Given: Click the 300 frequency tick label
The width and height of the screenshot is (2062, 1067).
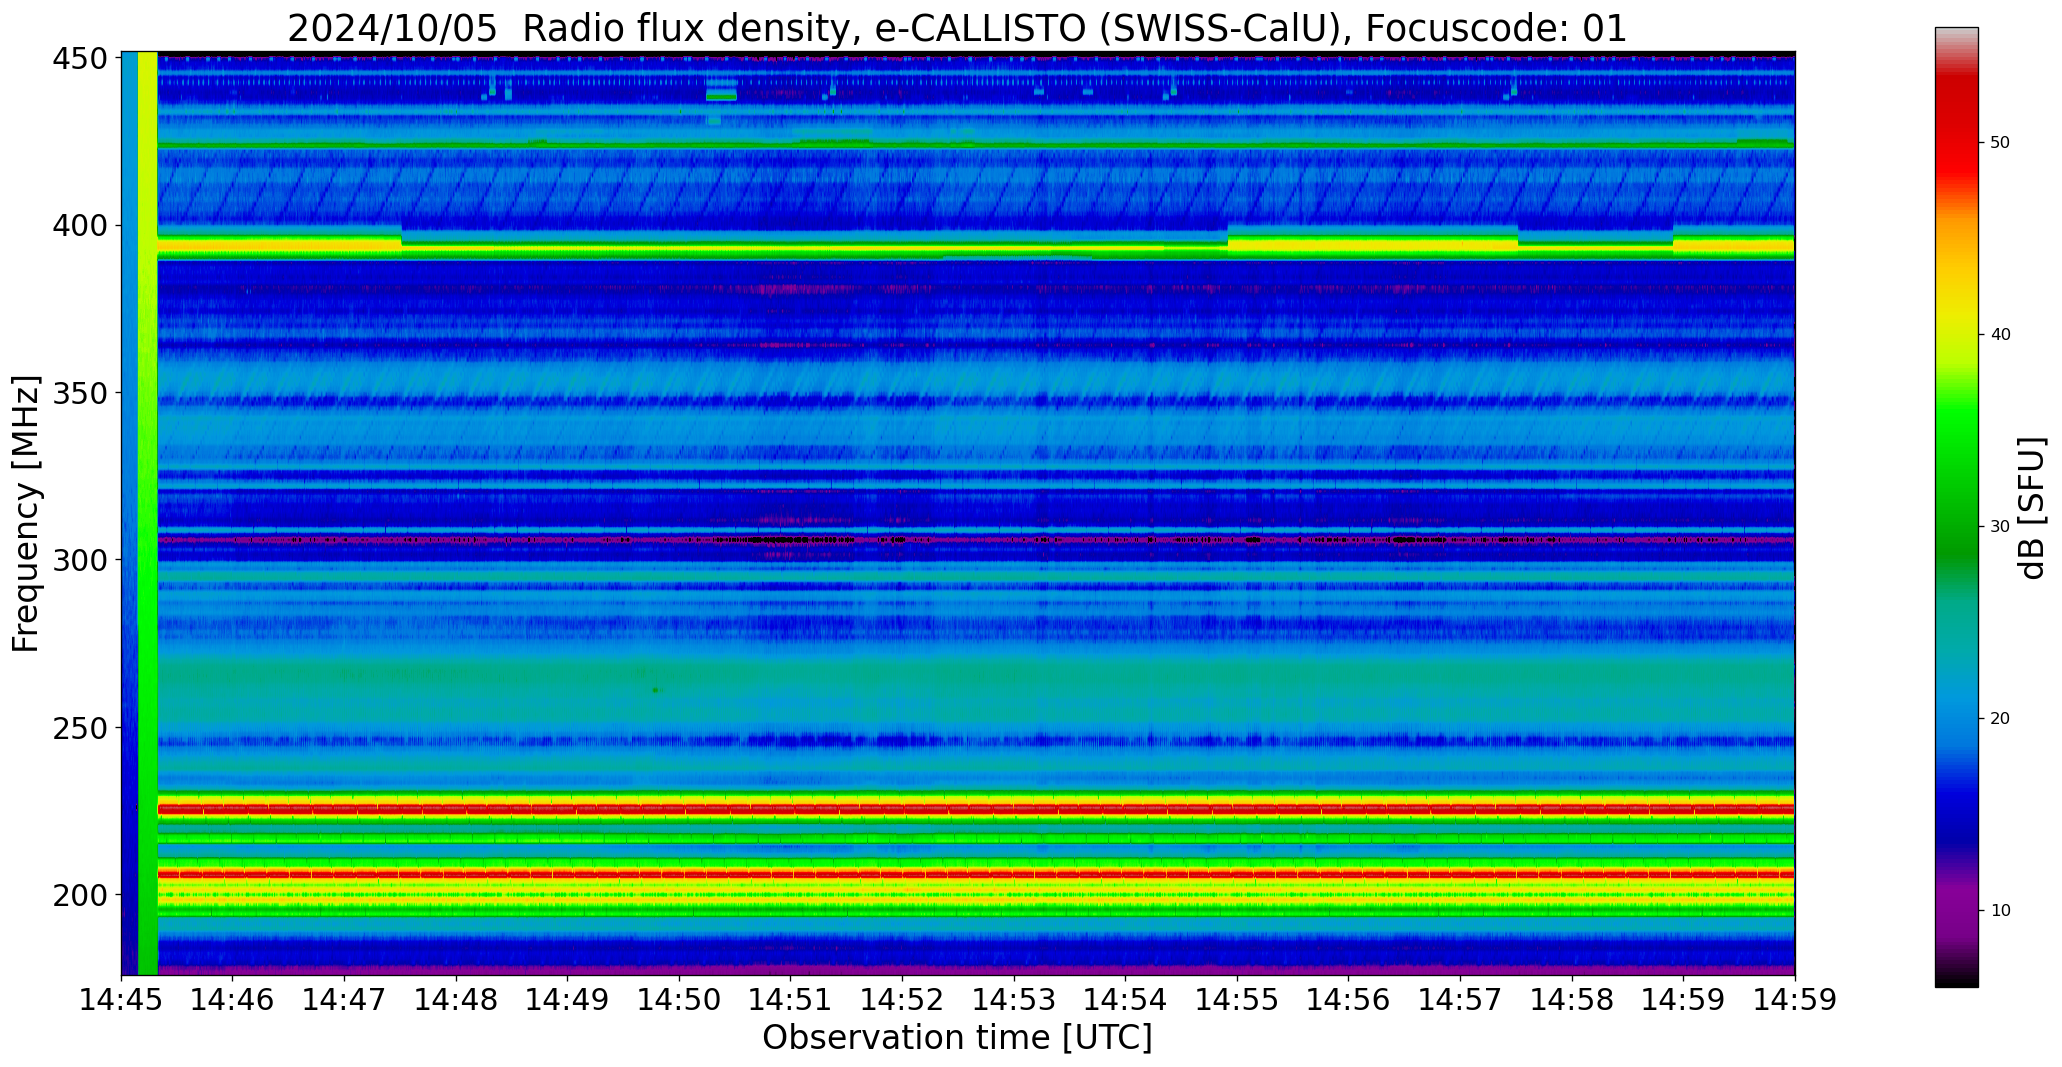Looking at the screenshot, I should click(x=80, y=560).
